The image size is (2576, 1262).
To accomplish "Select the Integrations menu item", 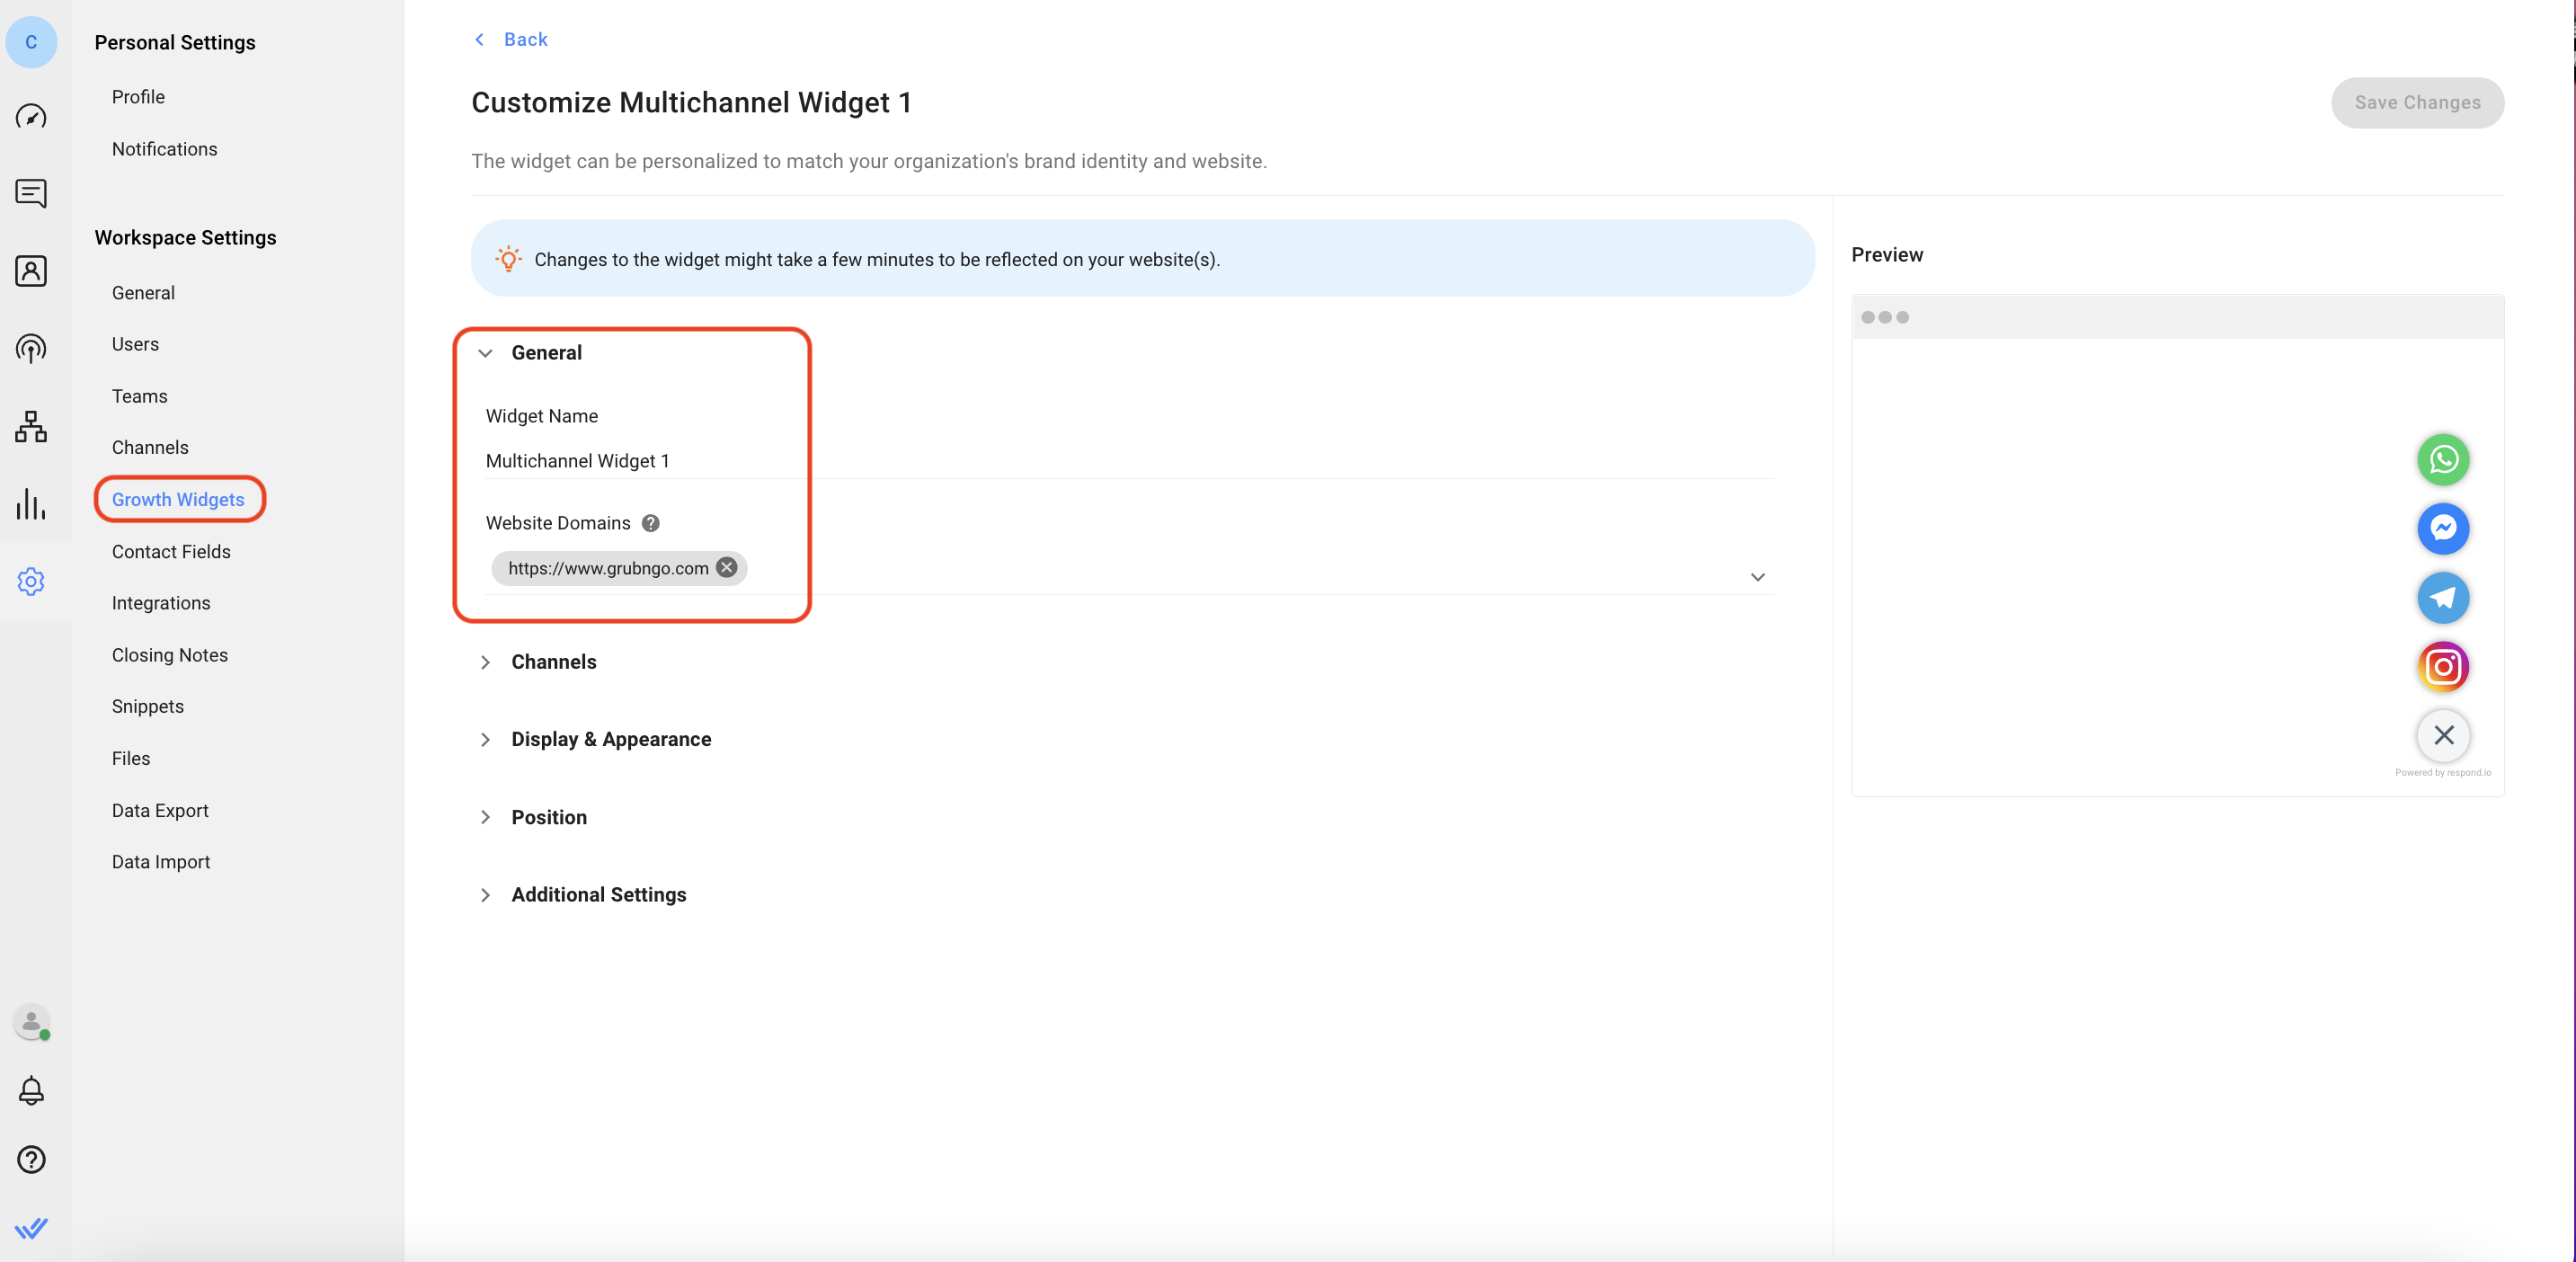I will (x=159, y=601).
